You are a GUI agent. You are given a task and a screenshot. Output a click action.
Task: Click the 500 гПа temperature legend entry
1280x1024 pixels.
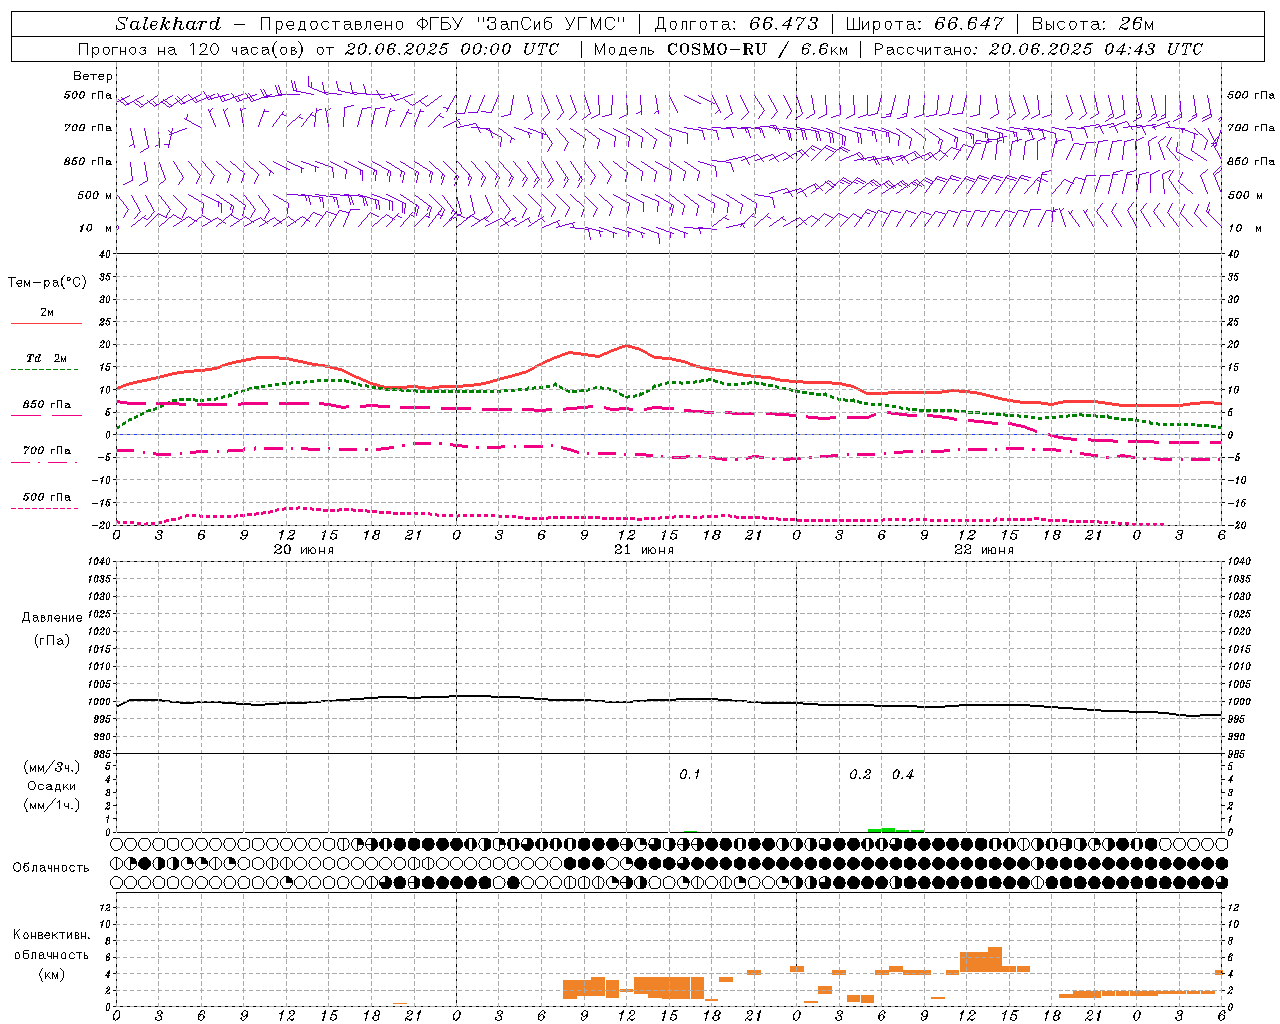[x=46, y=497]
